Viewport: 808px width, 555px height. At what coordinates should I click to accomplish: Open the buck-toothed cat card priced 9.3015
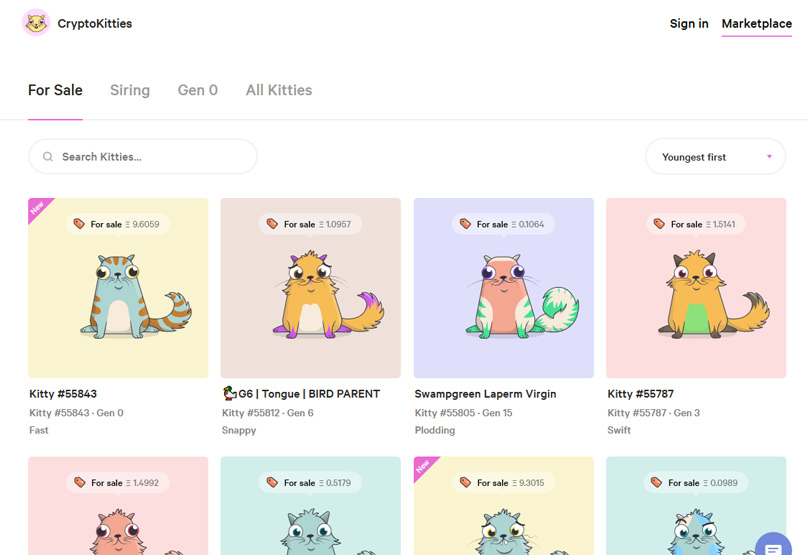pos(503,506)
